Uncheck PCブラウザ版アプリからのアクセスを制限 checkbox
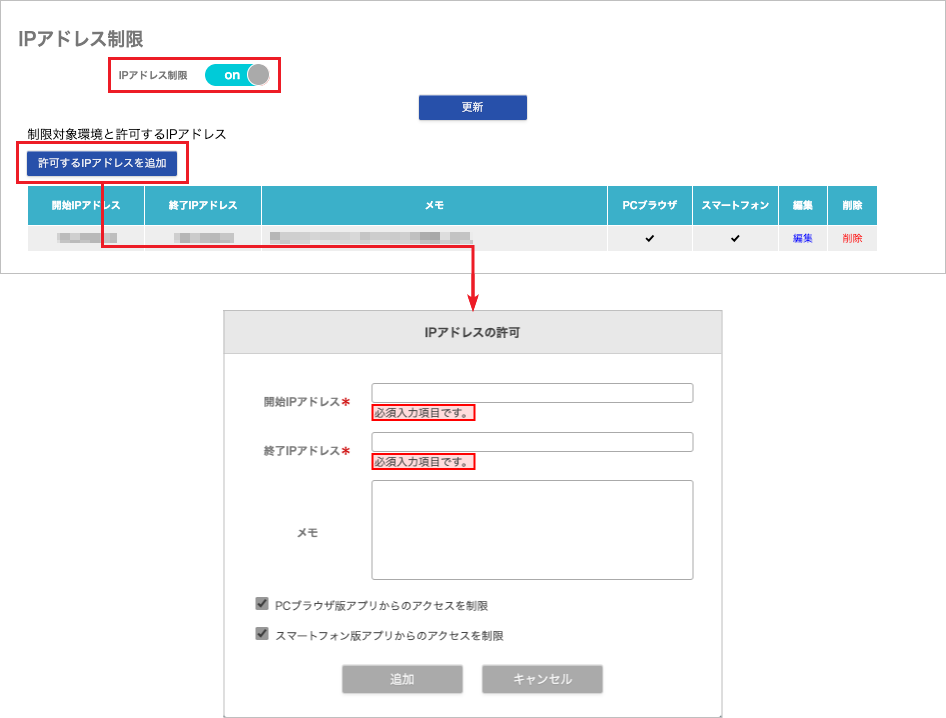The height and width of the screenshot is (718, 946). click(x=262, y=603)
